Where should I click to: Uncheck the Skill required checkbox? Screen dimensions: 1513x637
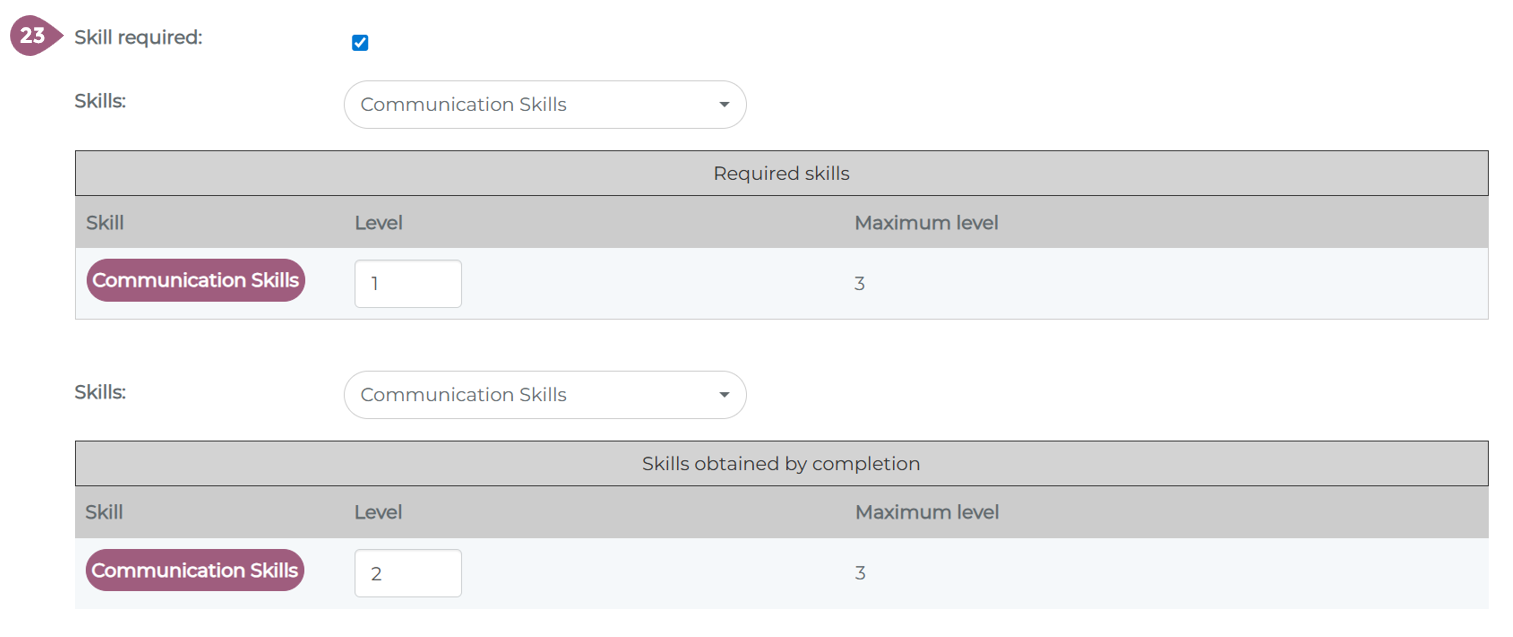(360, 43)
